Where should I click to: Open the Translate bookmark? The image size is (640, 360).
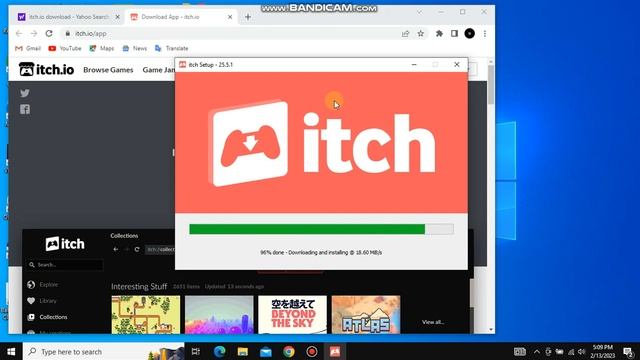[x=171, y=48]
